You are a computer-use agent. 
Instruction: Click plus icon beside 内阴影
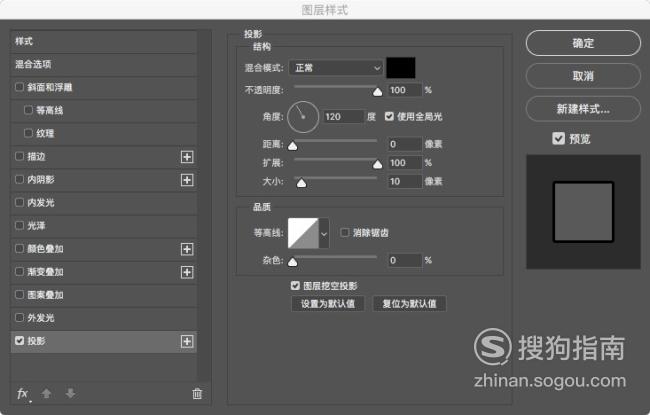click(x=187, y=180)
